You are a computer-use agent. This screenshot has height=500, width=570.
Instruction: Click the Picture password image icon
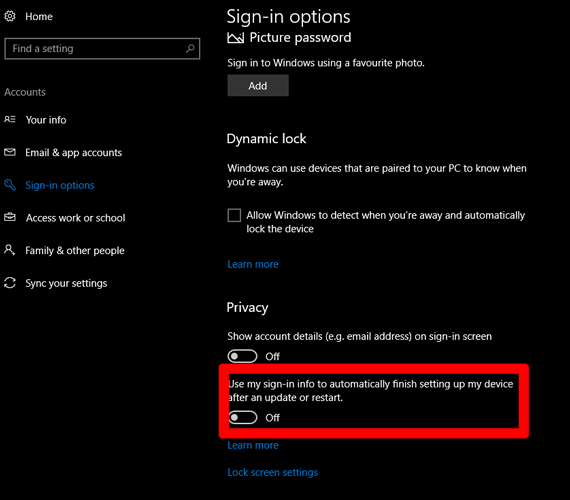pos(236,37)
